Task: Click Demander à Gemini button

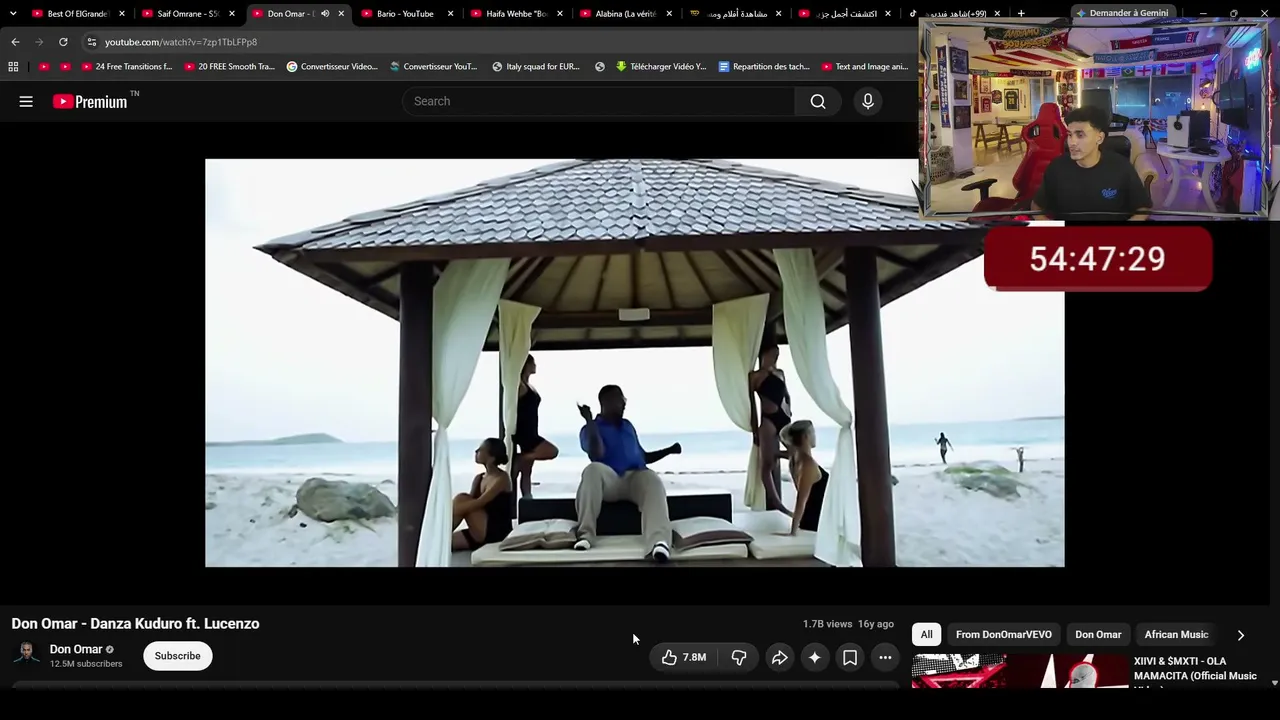Action: click(1121, 13)
